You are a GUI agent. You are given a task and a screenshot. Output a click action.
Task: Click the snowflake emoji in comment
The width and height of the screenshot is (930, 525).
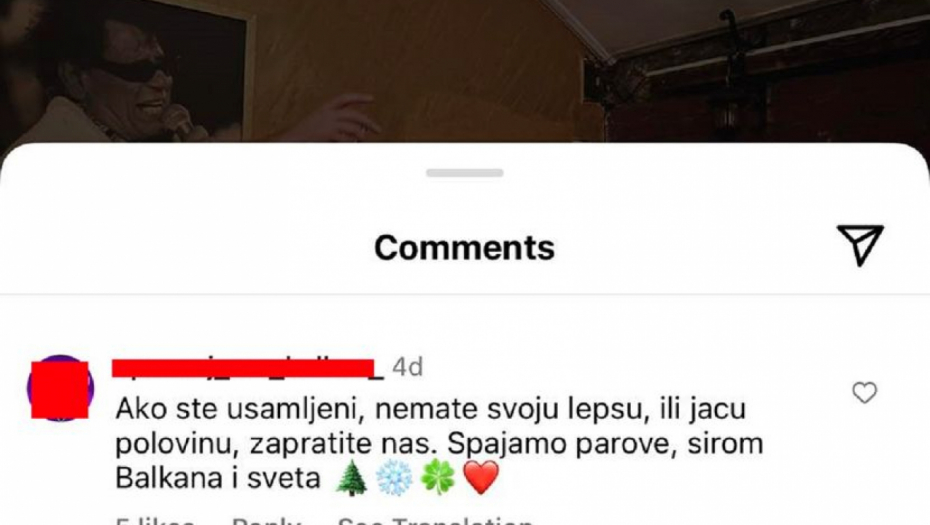pos(394,478)
